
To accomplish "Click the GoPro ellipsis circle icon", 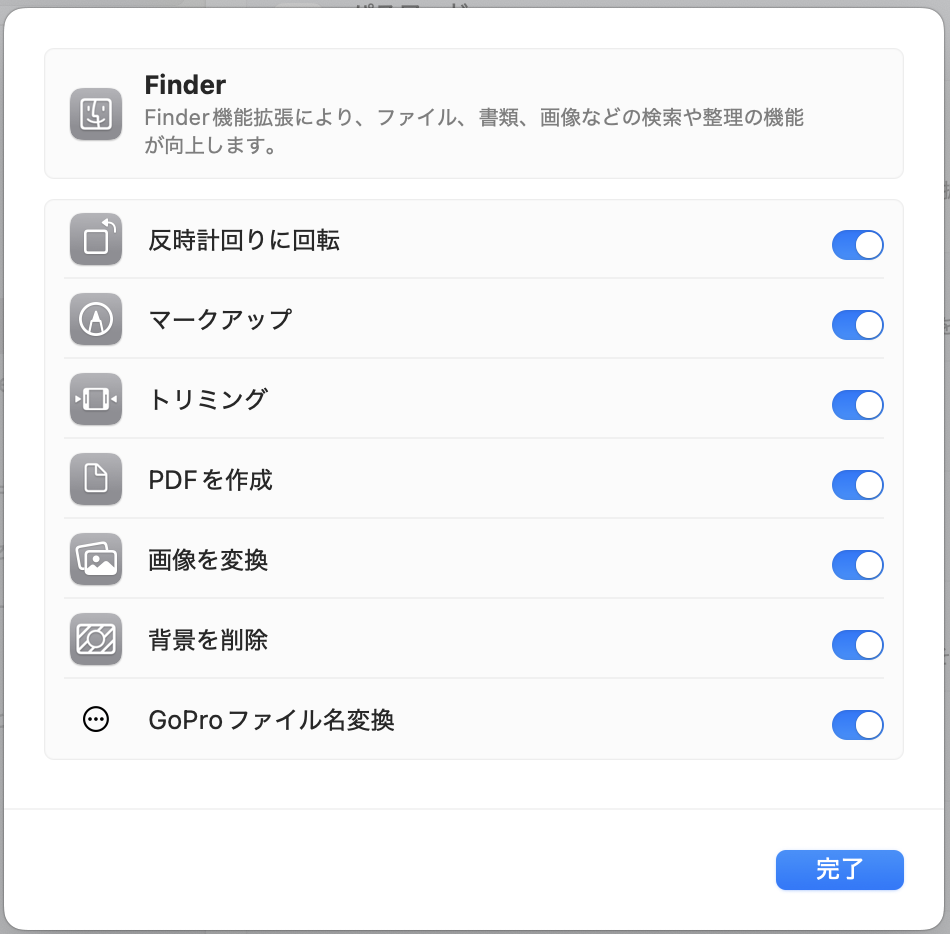I will tap(96, 720).
